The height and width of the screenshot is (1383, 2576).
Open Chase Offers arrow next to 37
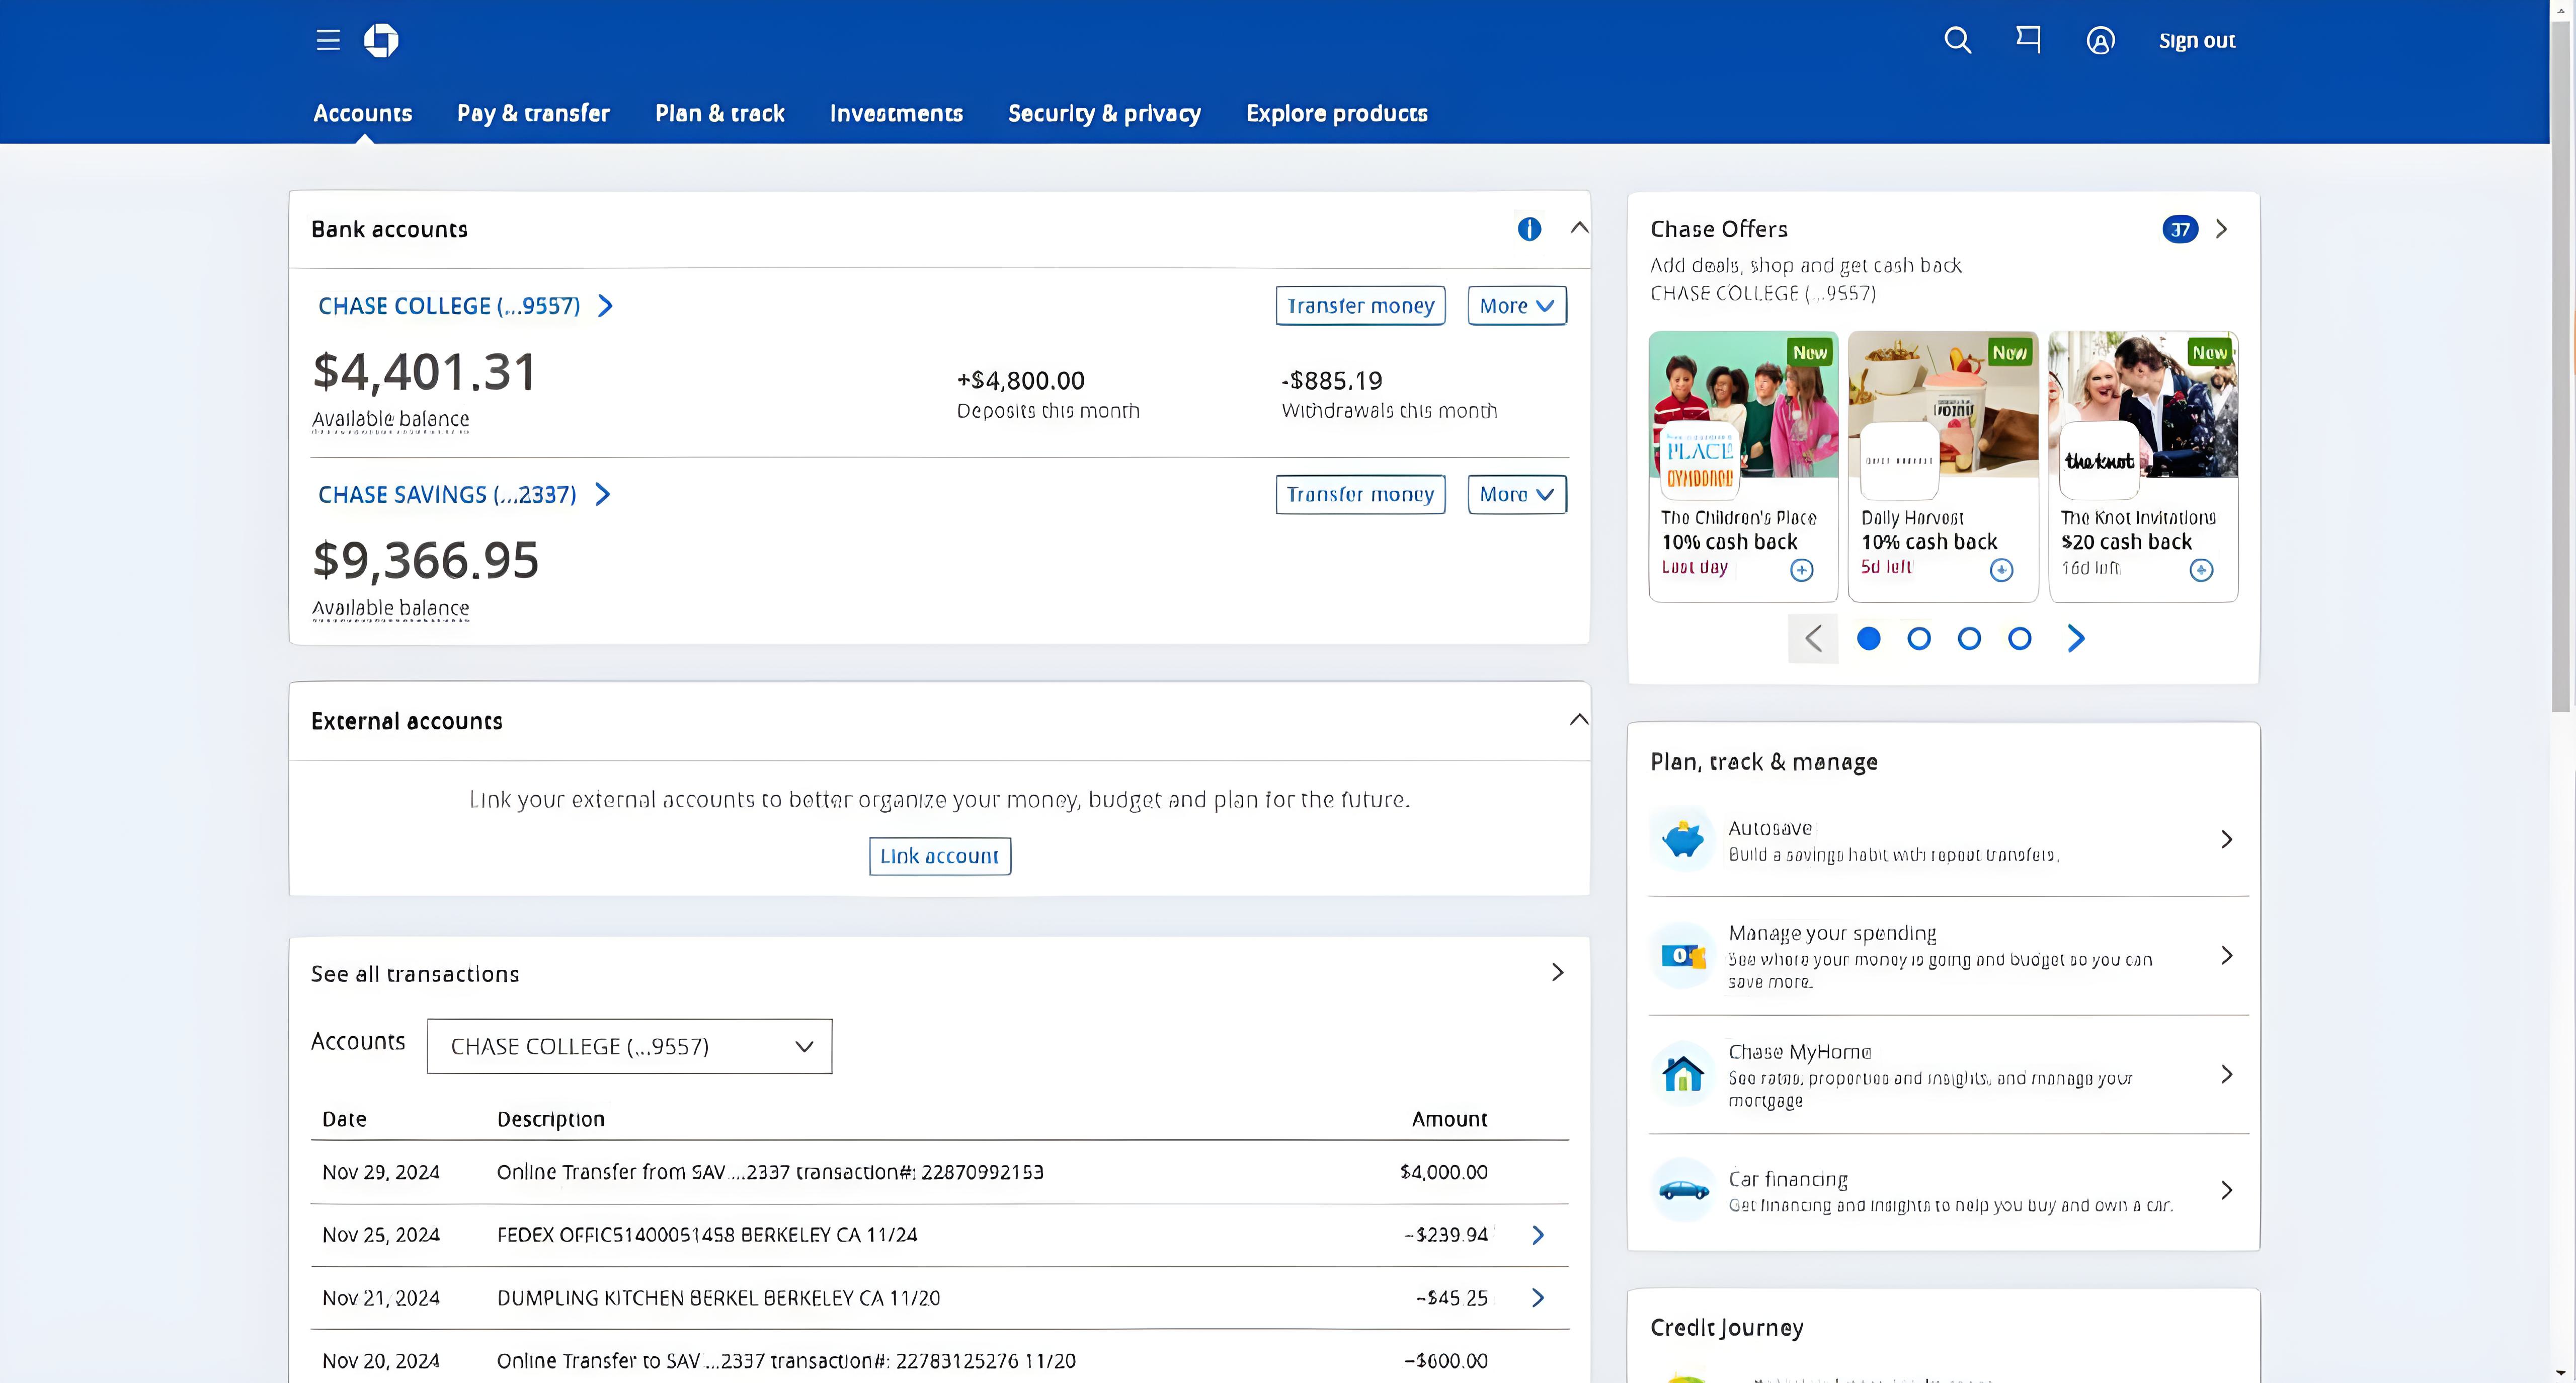(x=2222, y=229)
